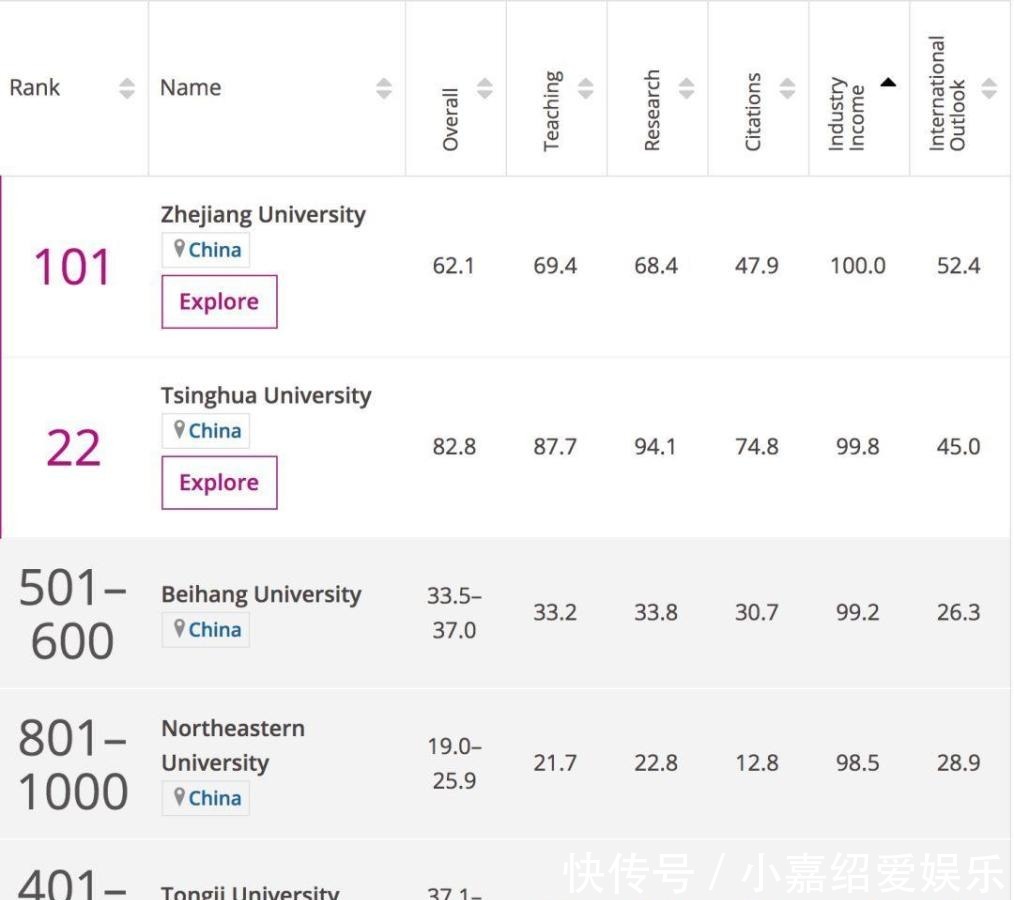Click Explore for Tsinghua University

point(218,482)
